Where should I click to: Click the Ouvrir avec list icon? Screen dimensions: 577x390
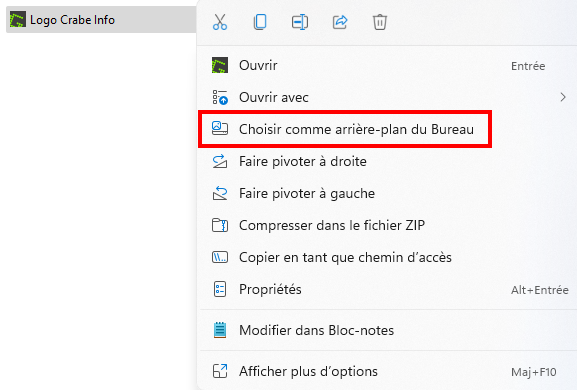220,98
